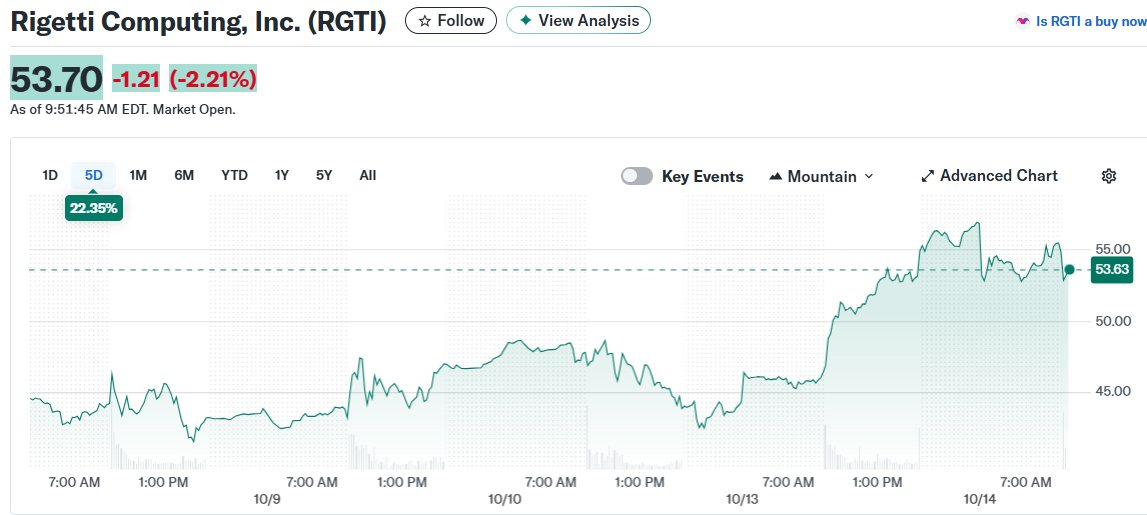Click the sparkle icon in View Analysis

click(x=526, y=21)
